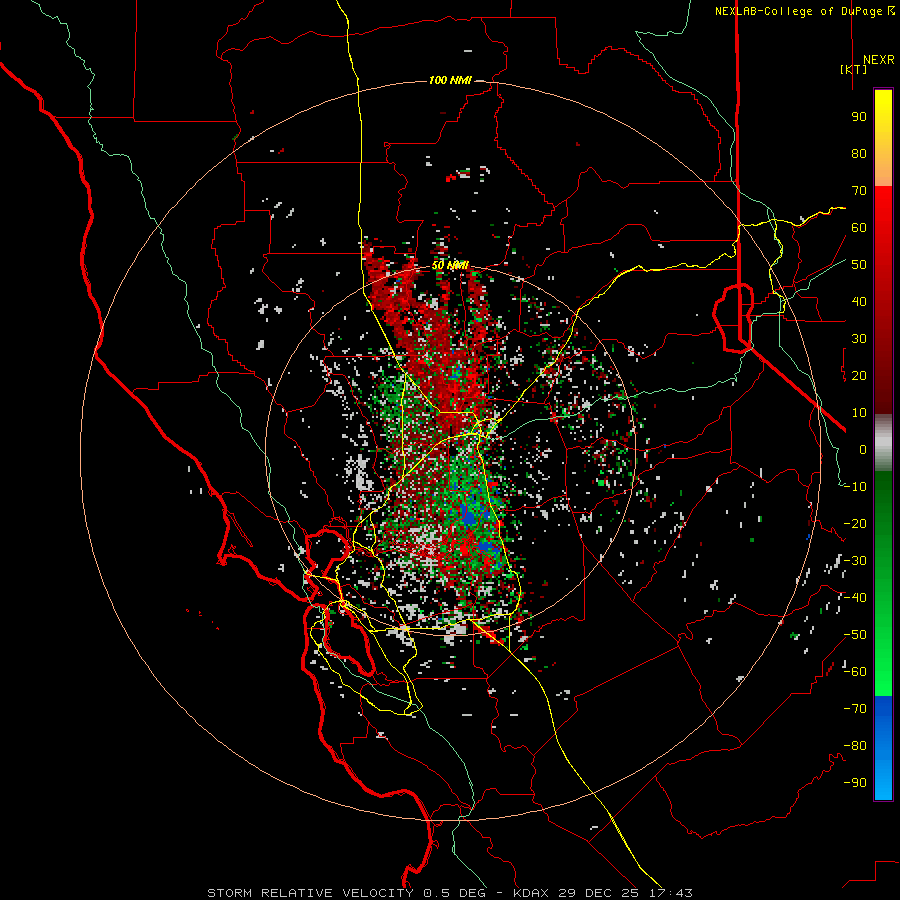Click the NEXLAB-College of DuPage credit text

tap(804, 11)
